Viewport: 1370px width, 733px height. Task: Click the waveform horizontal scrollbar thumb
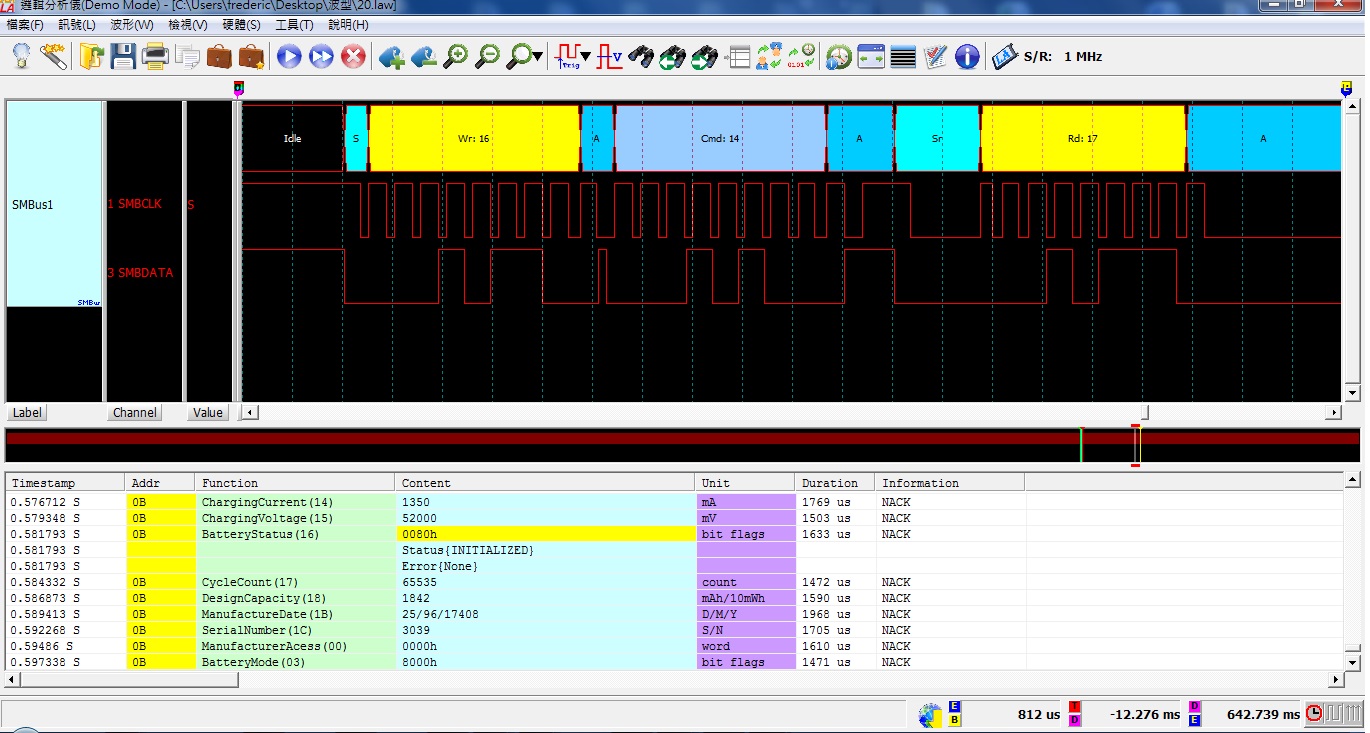click(x=1146, y=412)
